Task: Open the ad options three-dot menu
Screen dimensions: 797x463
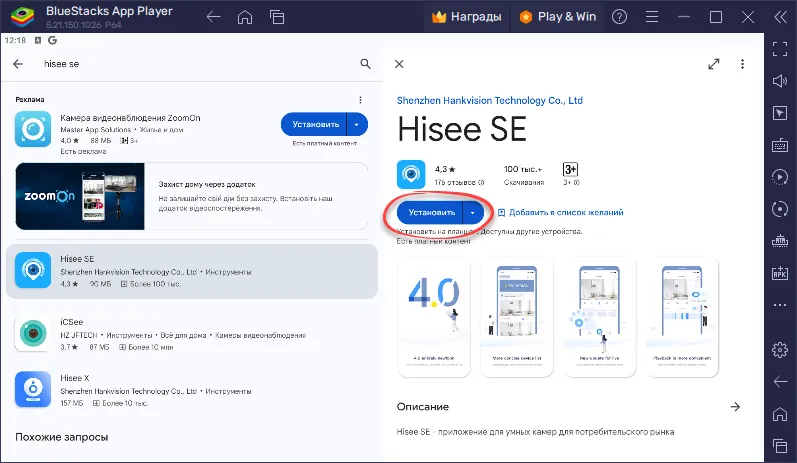Action: tap(360, 100)
